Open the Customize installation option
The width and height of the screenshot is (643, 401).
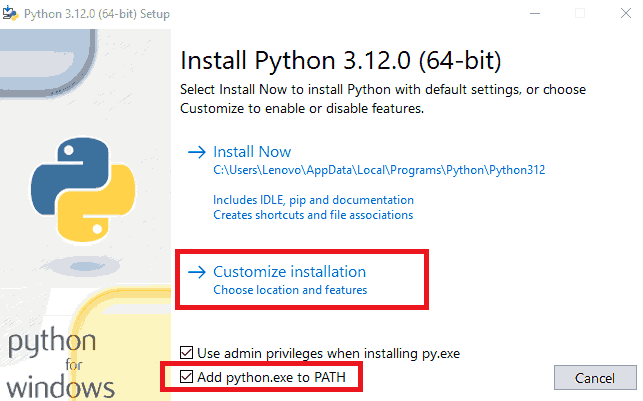[x=289, y=272]
